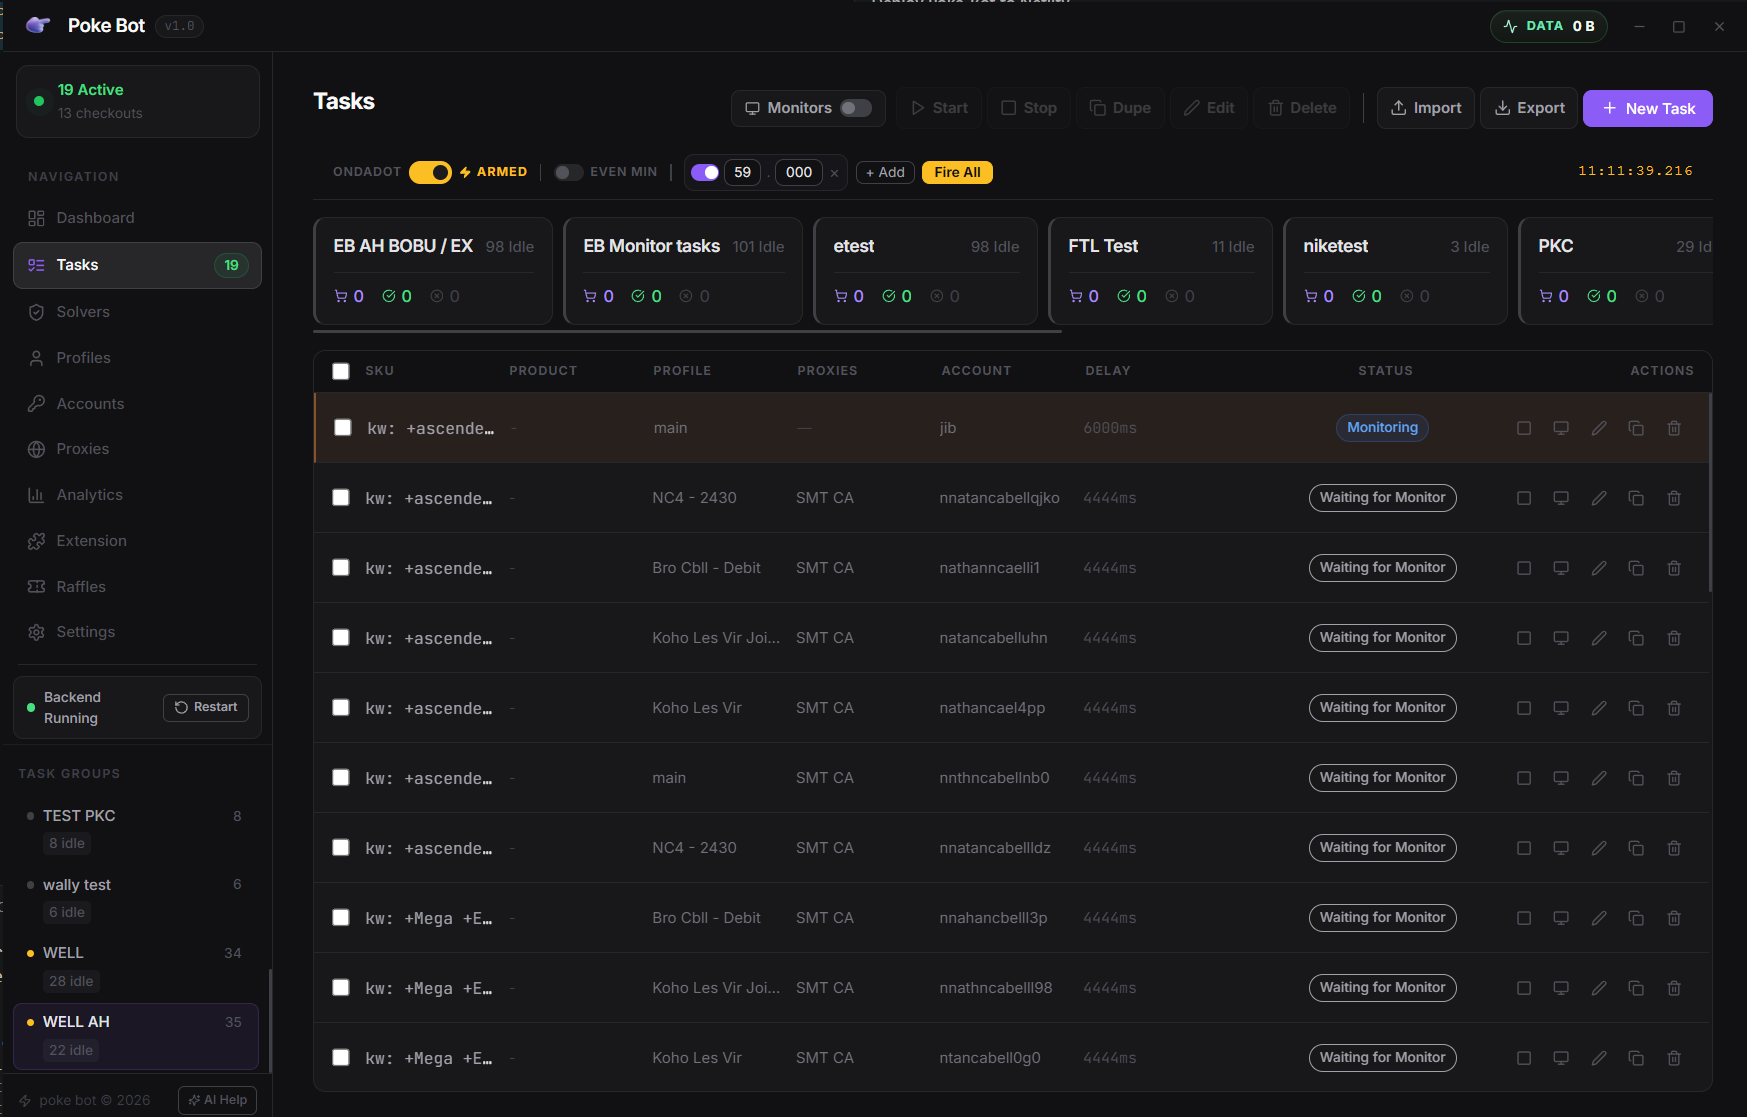Click the DATA 0 B usage indicator
This screenshot has width=1747, height=1117.
[1548, 26]
